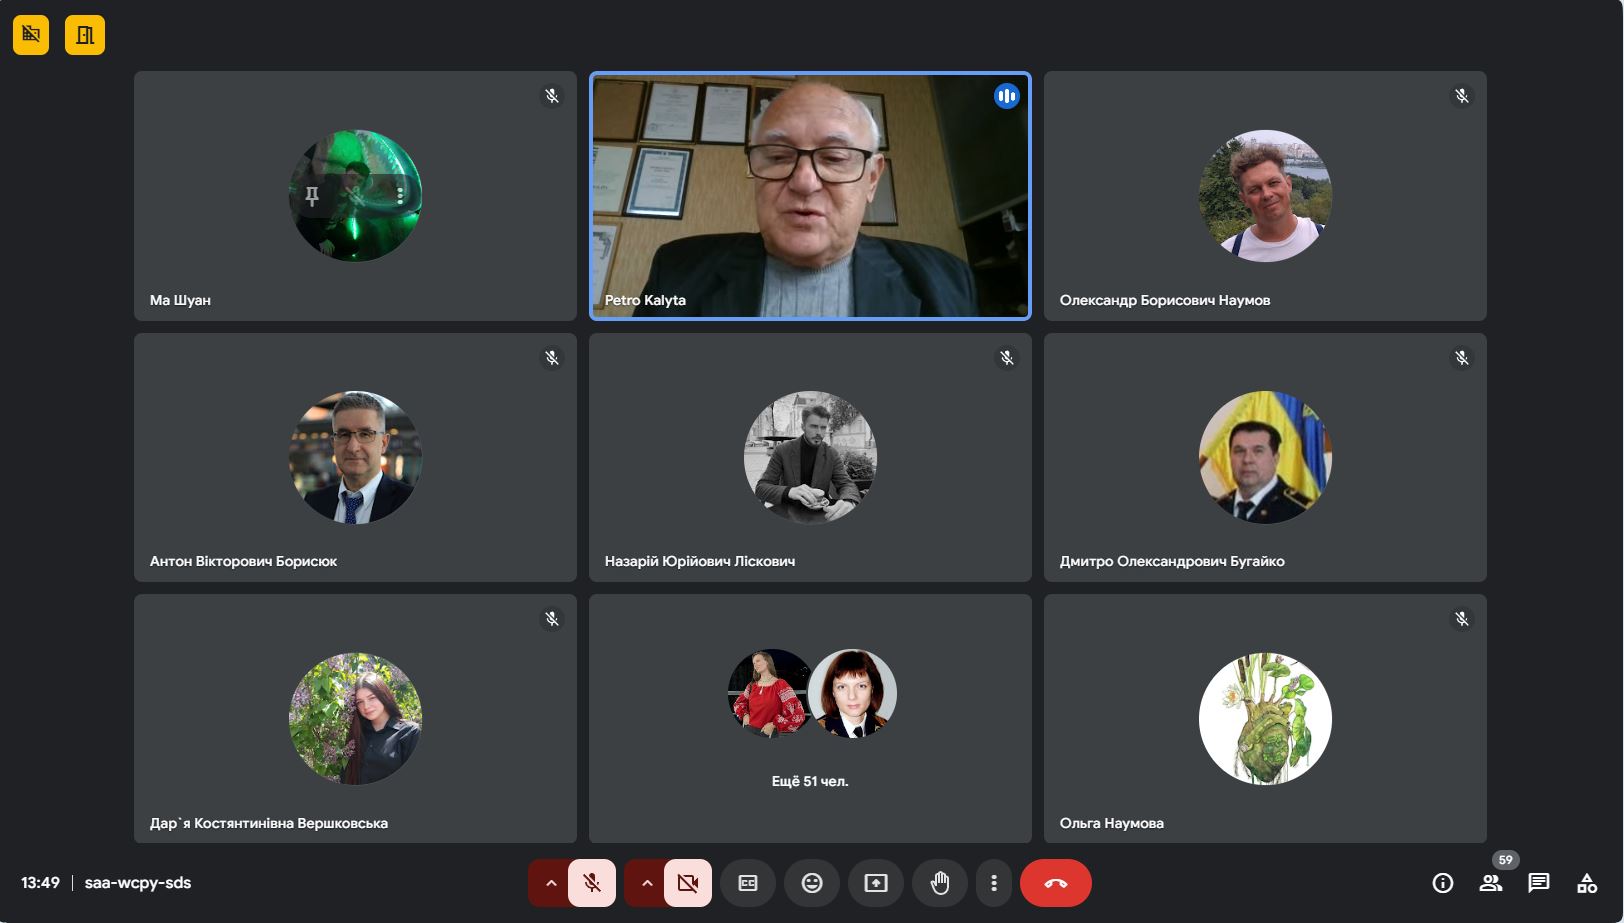Image resolution: width=1624 pixels, height=923 pixels.
Task: Pin Ма Шуан's tile with pin icon
Action: tap(312, 196)
